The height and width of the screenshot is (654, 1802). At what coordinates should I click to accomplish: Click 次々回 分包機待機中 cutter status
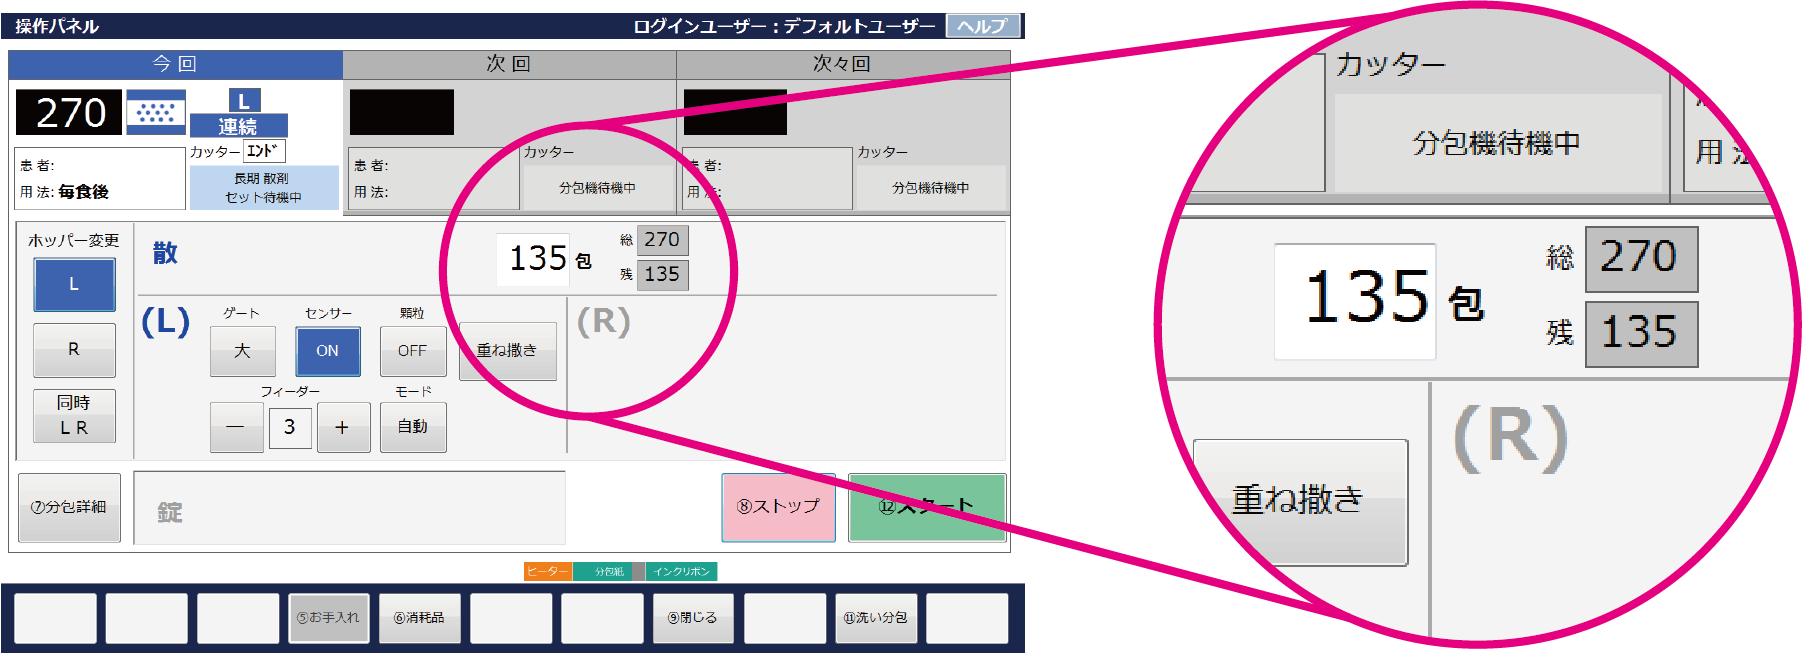(x=931, y=187)
